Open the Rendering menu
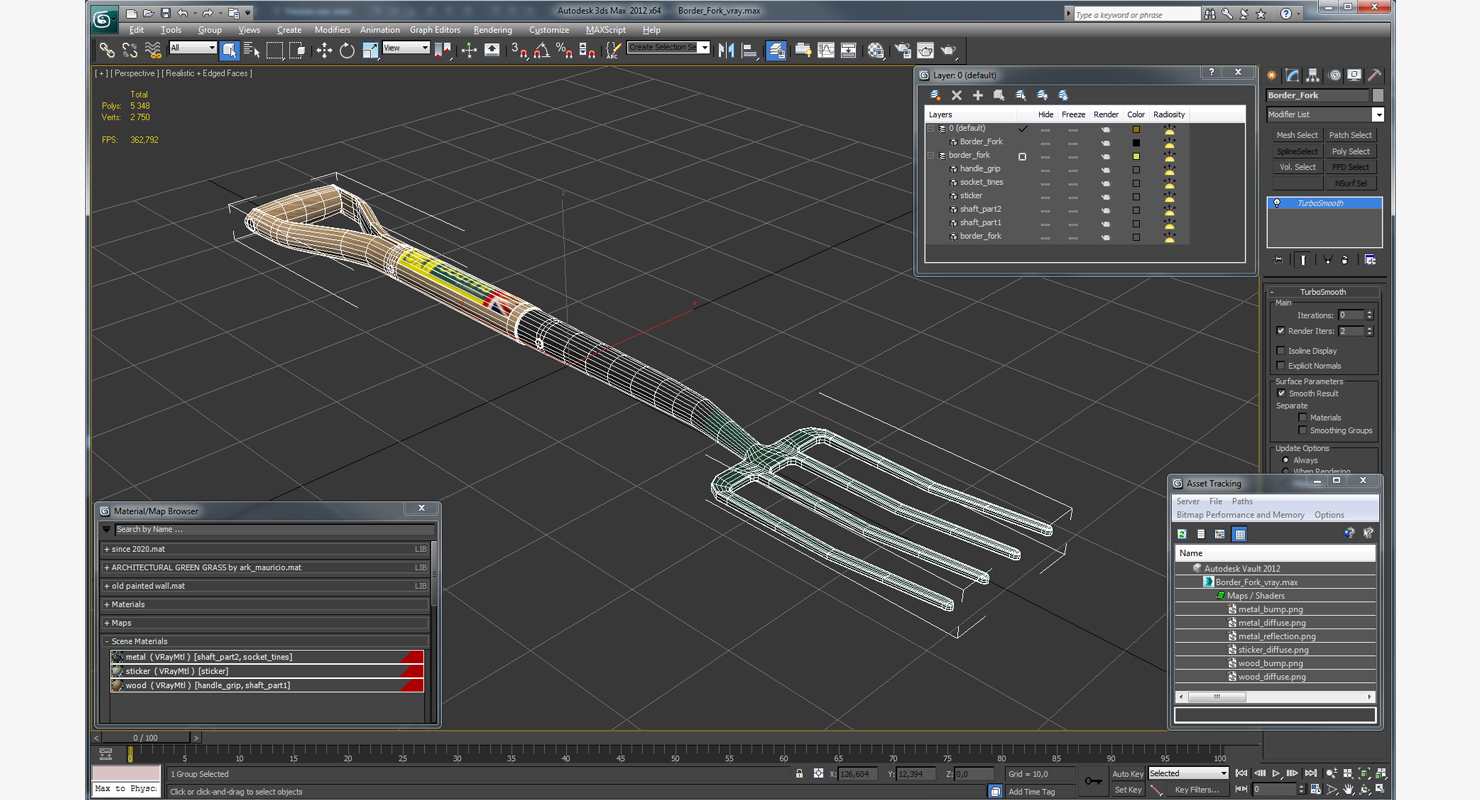The height and width of the screenshot is (800, 1480). 492,30
